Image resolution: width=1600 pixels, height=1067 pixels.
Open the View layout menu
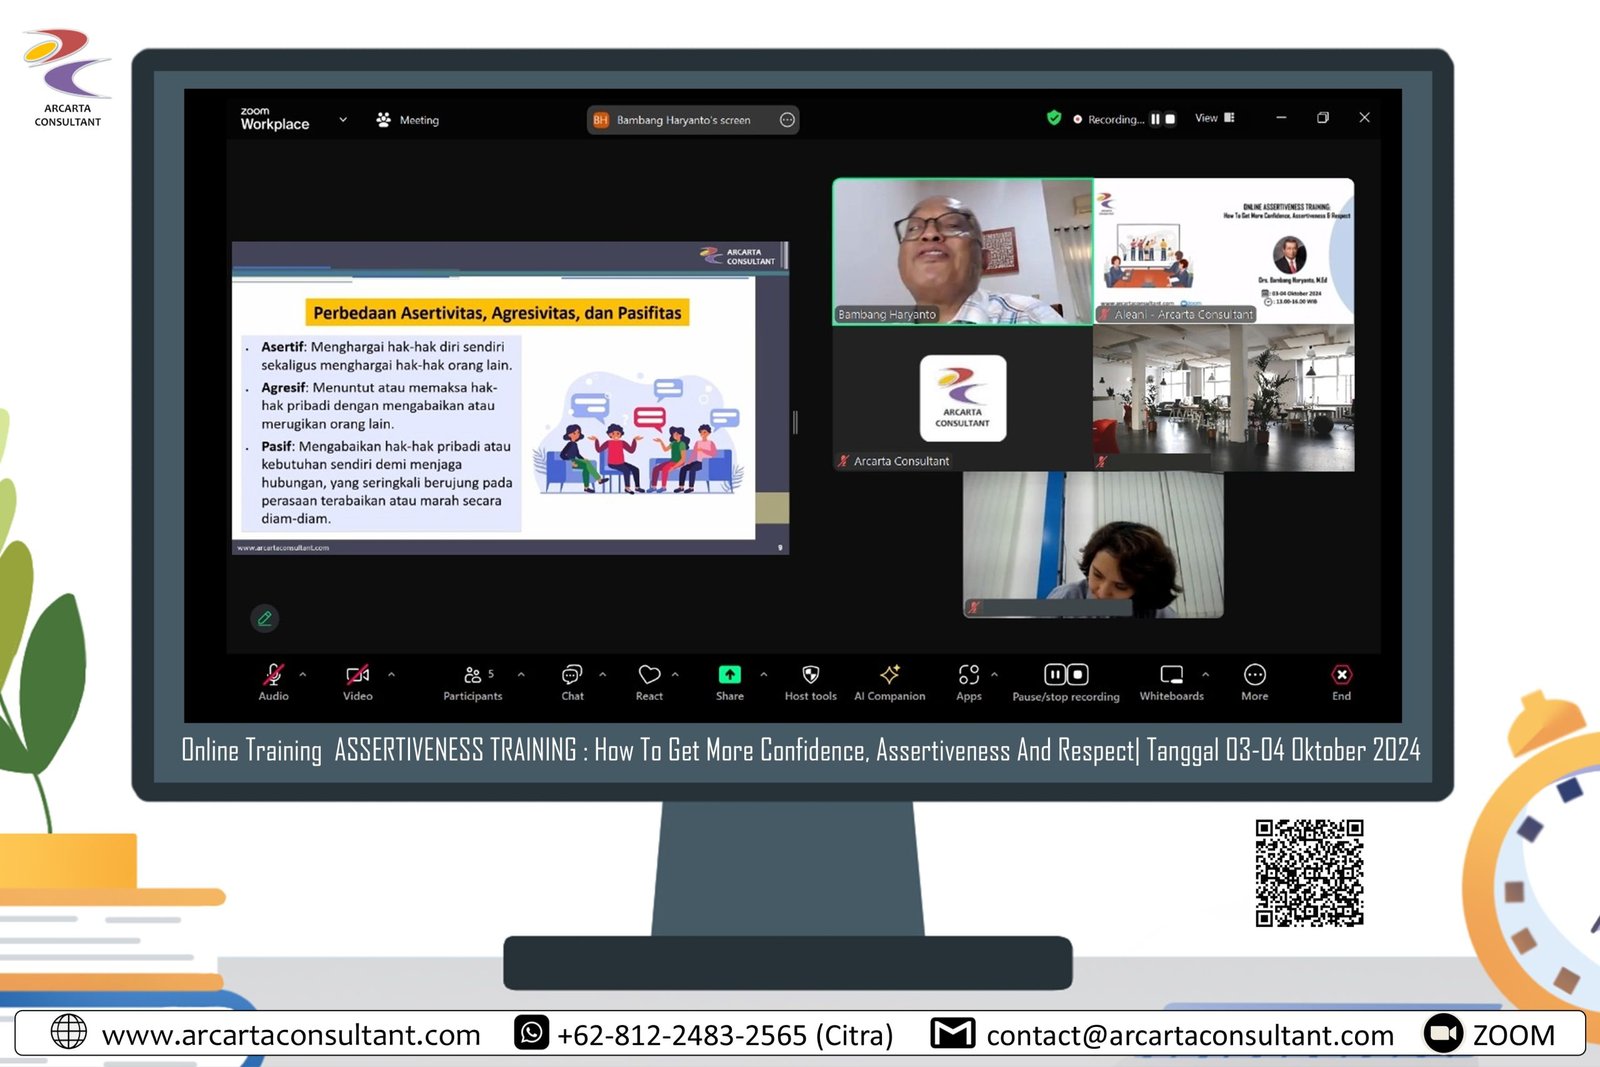coord(1214,118)
